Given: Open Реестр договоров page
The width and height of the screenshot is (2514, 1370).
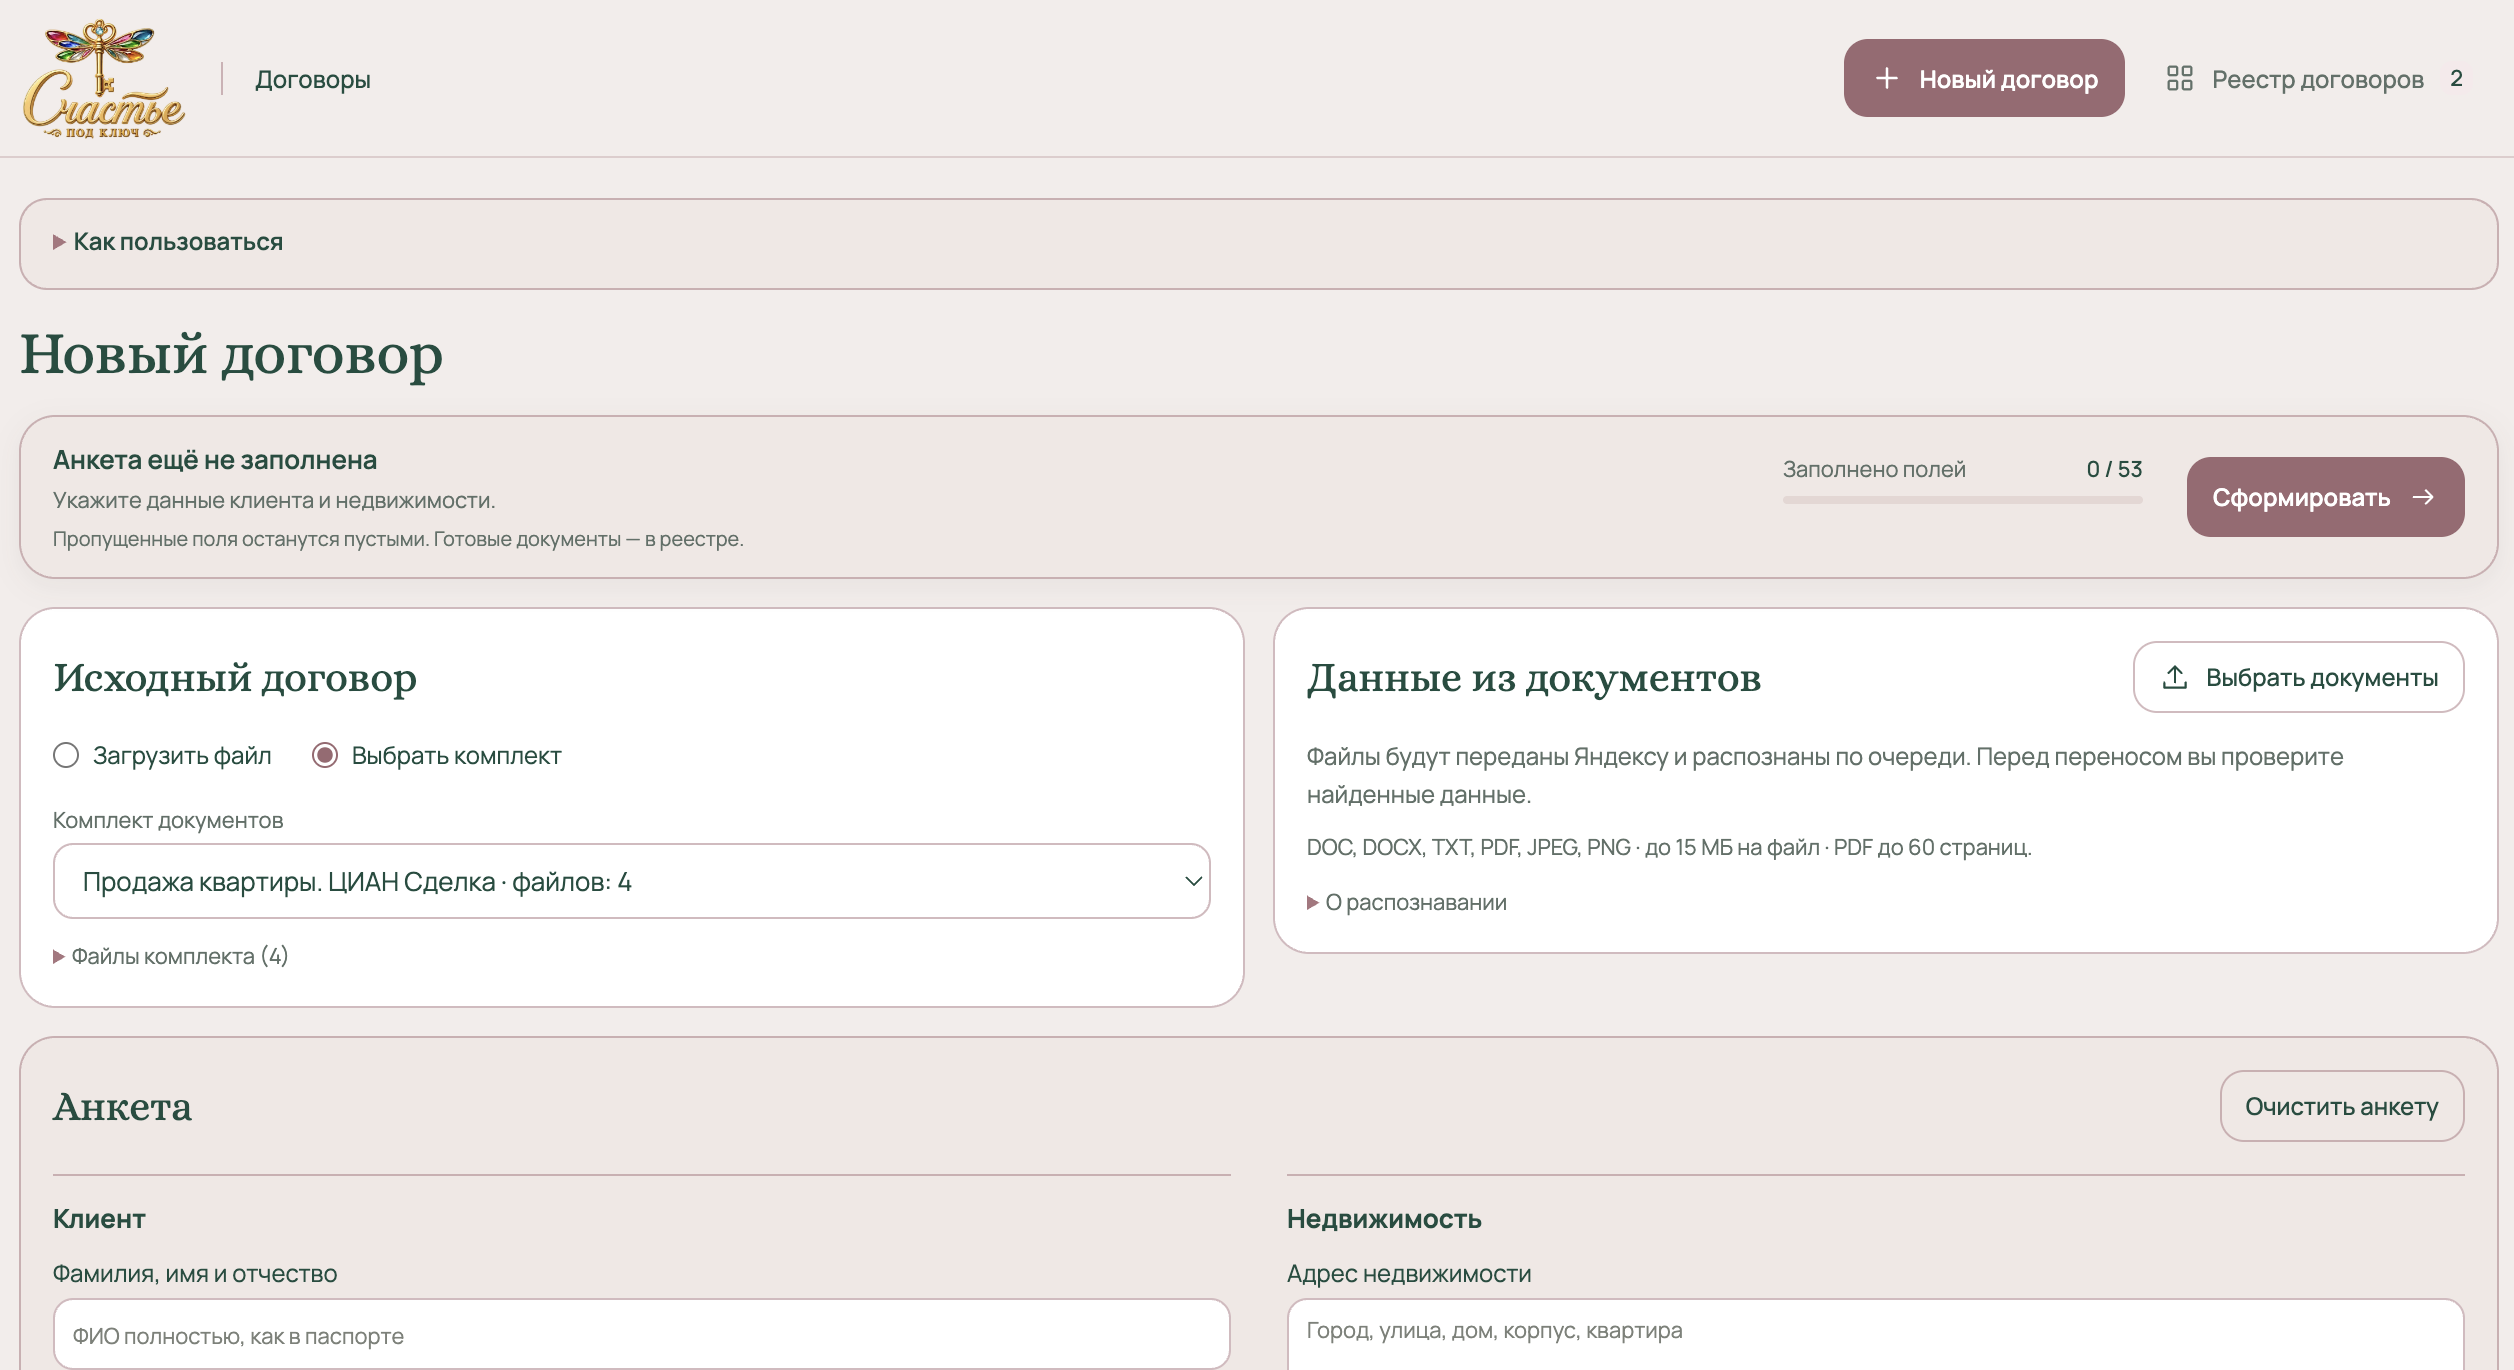Looking at the screenshot, I should coord(2317,79).
